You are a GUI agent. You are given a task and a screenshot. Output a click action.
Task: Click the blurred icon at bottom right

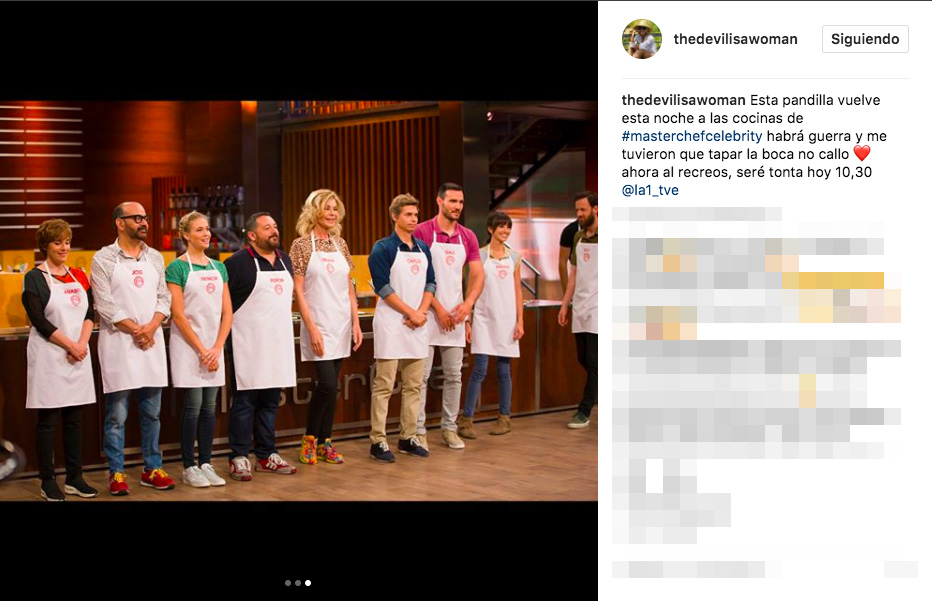click(900, 569)
